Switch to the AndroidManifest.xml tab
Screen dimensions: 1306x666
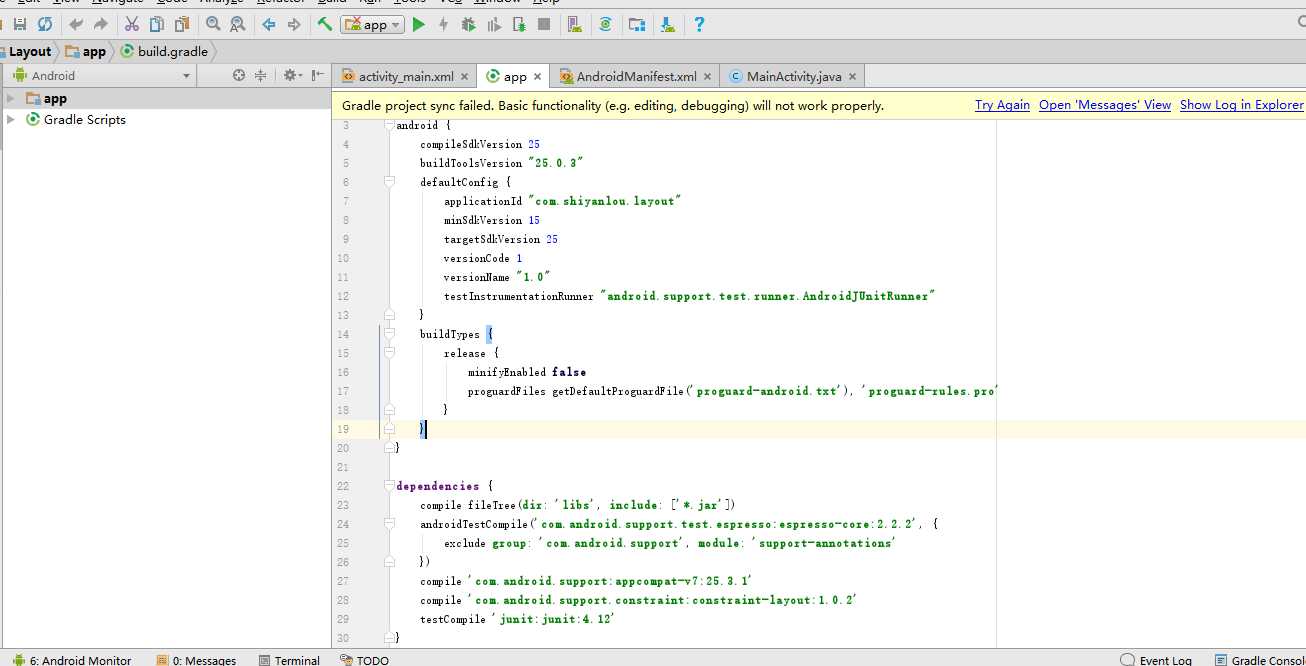(x=636, y=76)
